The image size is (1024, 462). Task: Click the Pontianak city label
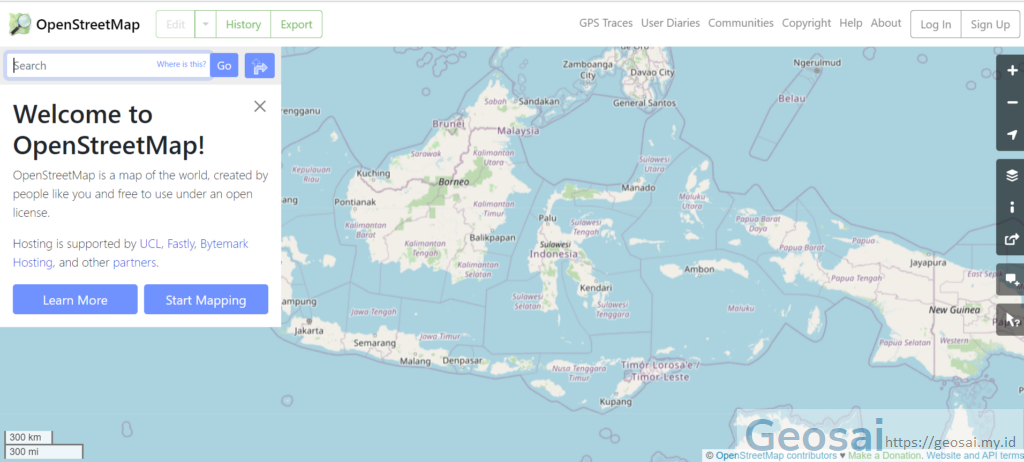(355, 202)
